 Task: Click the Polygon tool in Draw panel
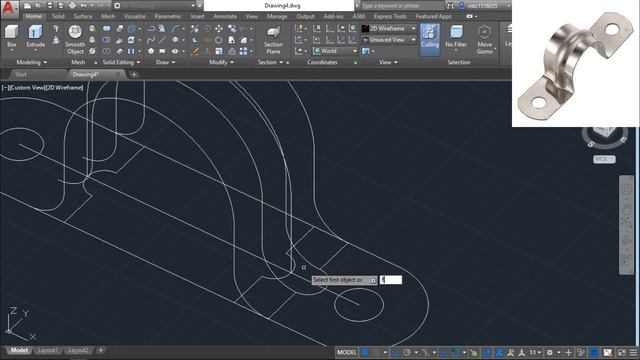151,51
